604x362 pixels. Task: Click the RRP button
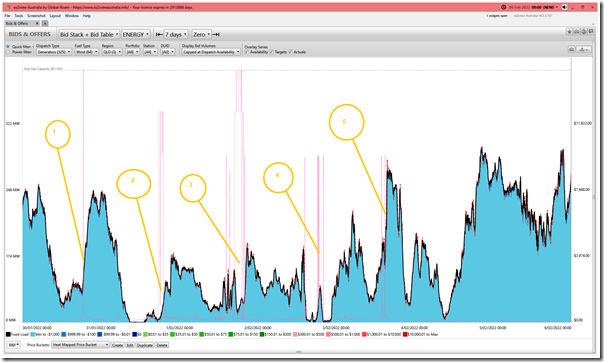coord(13,345)
